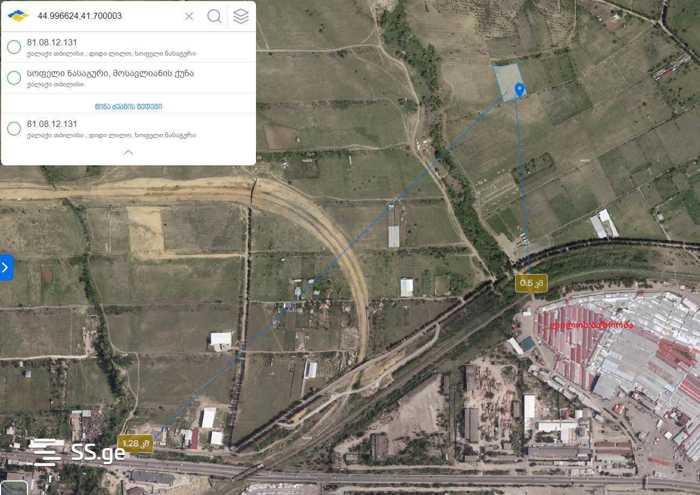This screenshot has width=700, height=495.
Task: Click the red market label on map
Action: [x=592, y=325]
